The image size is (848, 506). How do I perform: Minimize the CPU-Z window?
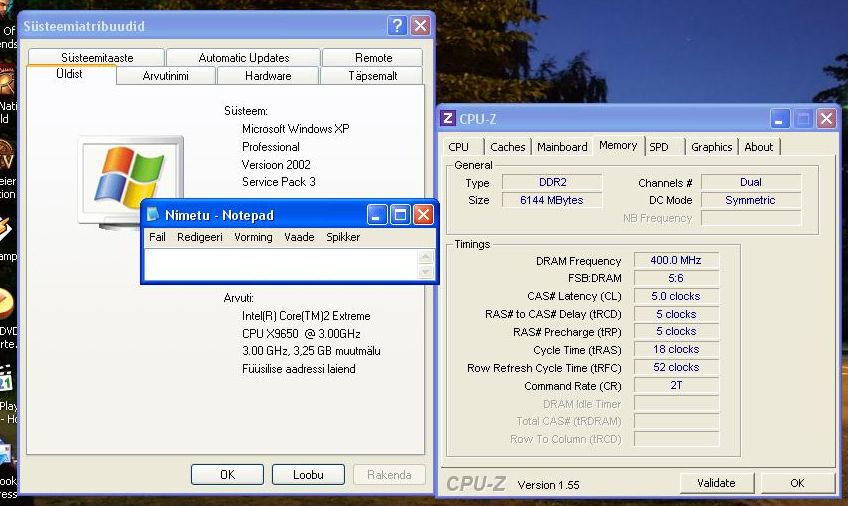[779, 118]
